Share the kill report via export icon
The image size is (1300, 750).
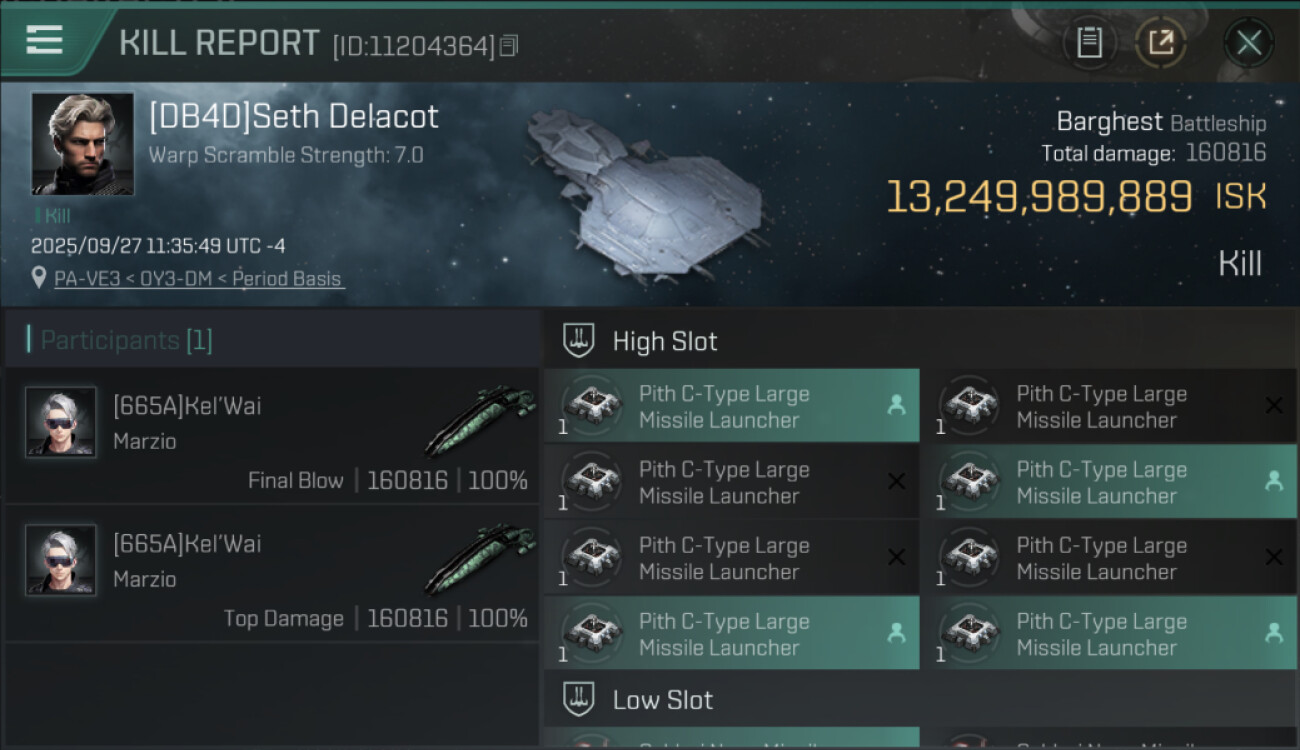(x=1161, y=43)
